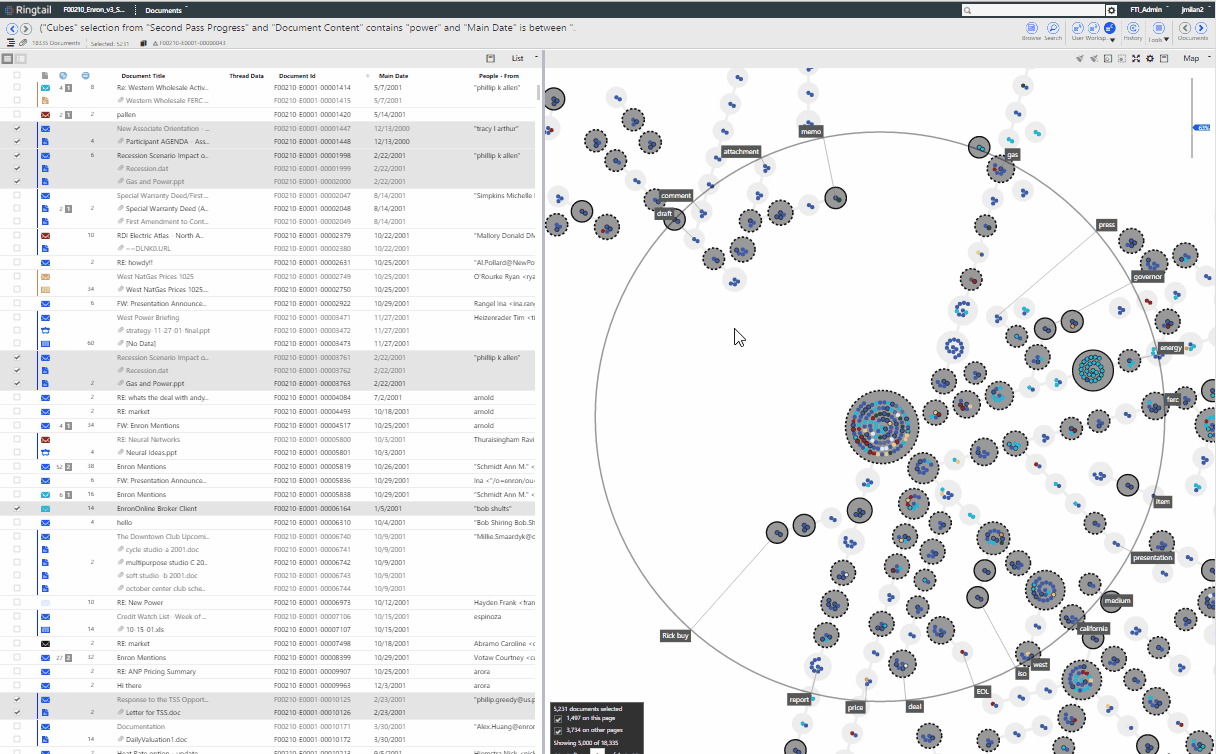
Task: Click the paperclip icon near document count
Action: click(x=23, y=43)
